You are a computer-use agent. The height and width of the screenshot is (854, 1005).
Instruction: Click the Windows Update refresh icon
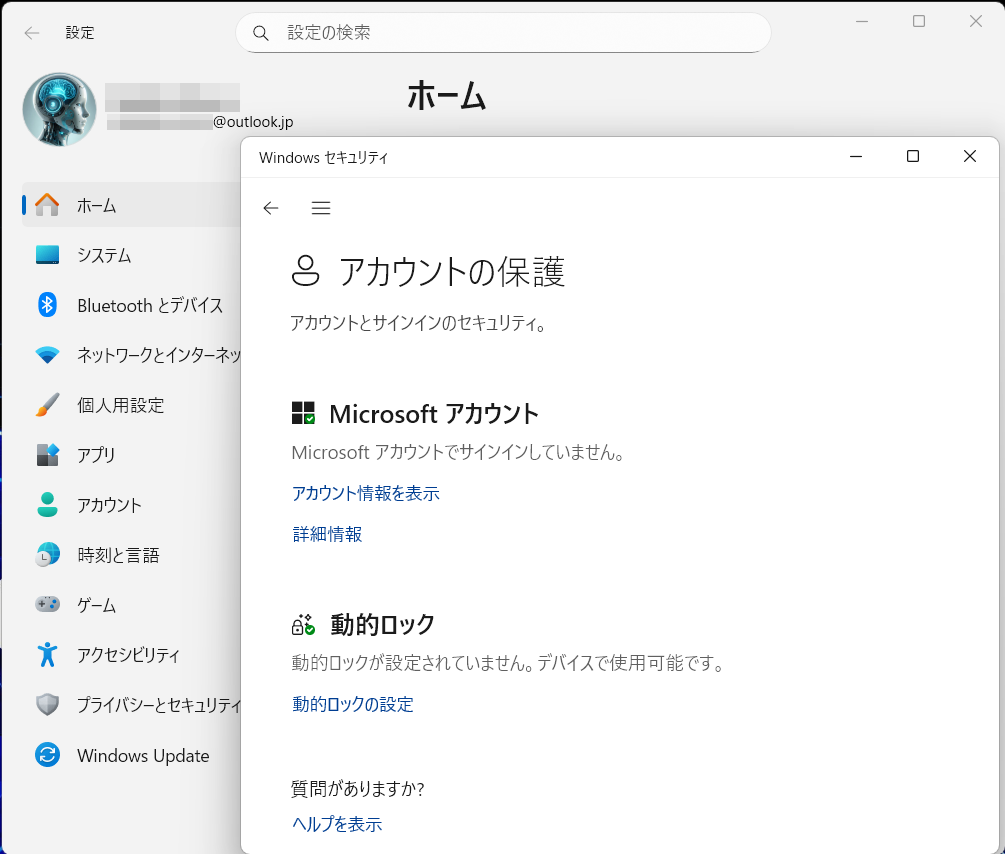click(47, 755)
